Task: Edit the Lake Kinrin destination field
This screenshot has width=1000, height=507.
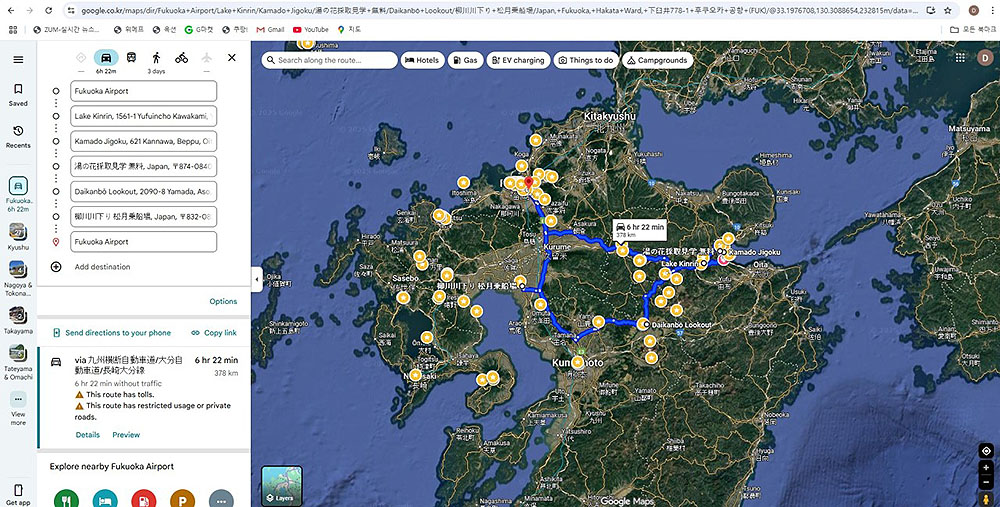Action: pos(143,116)
